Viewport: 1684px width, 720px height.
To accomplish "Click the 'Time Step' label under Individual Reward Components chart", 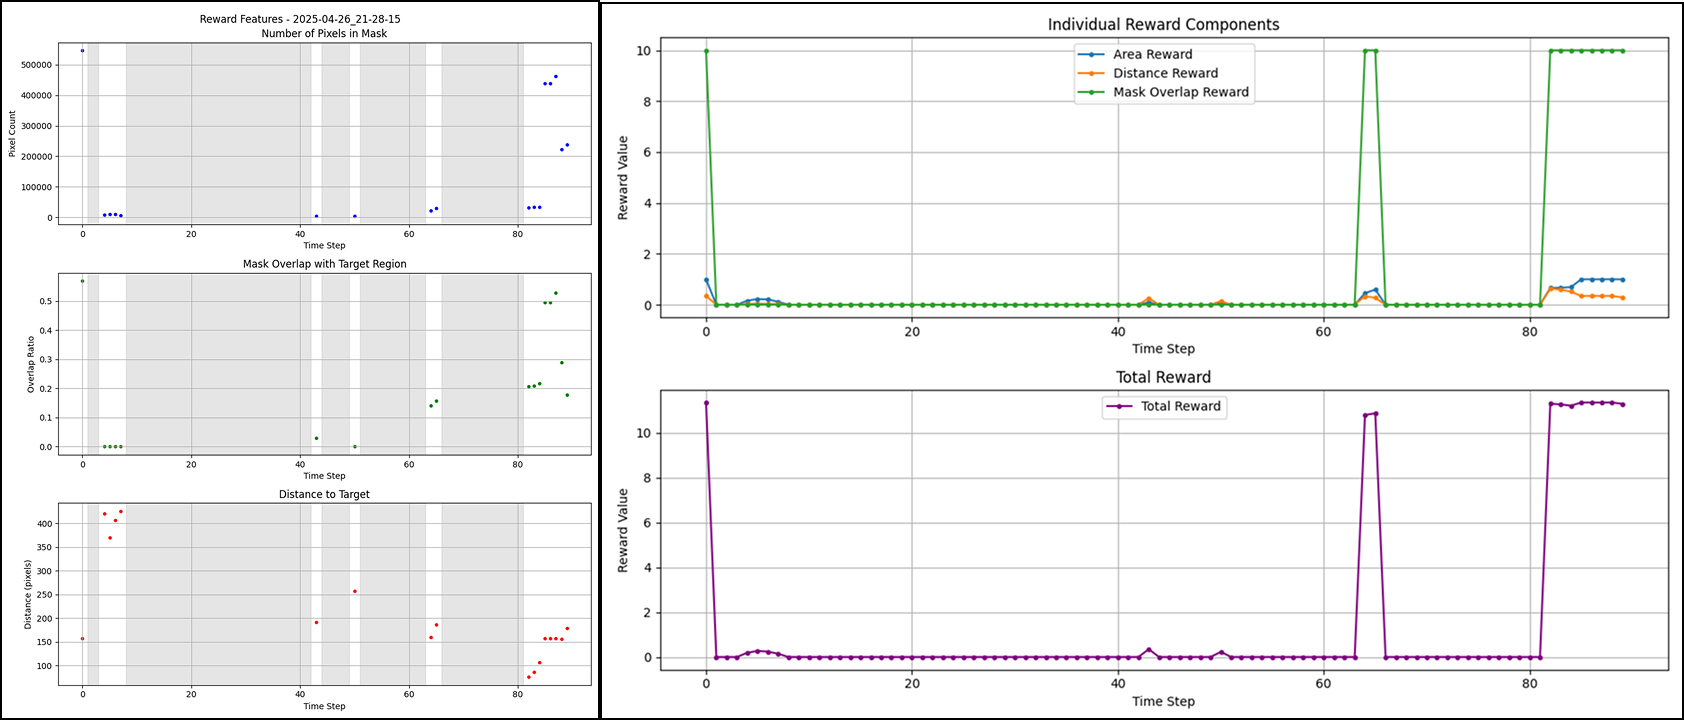I will pos(1163,349).
